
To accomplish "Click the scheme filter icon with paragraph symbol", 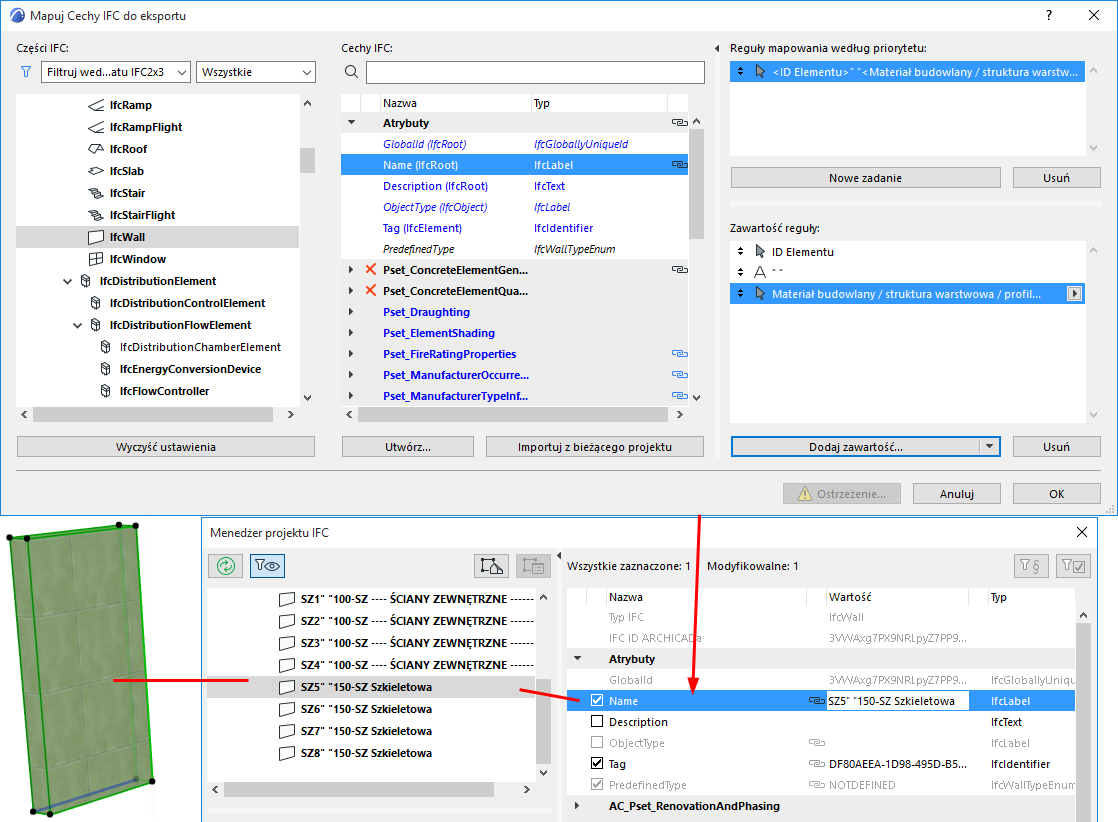I will tap(1030, 566).
